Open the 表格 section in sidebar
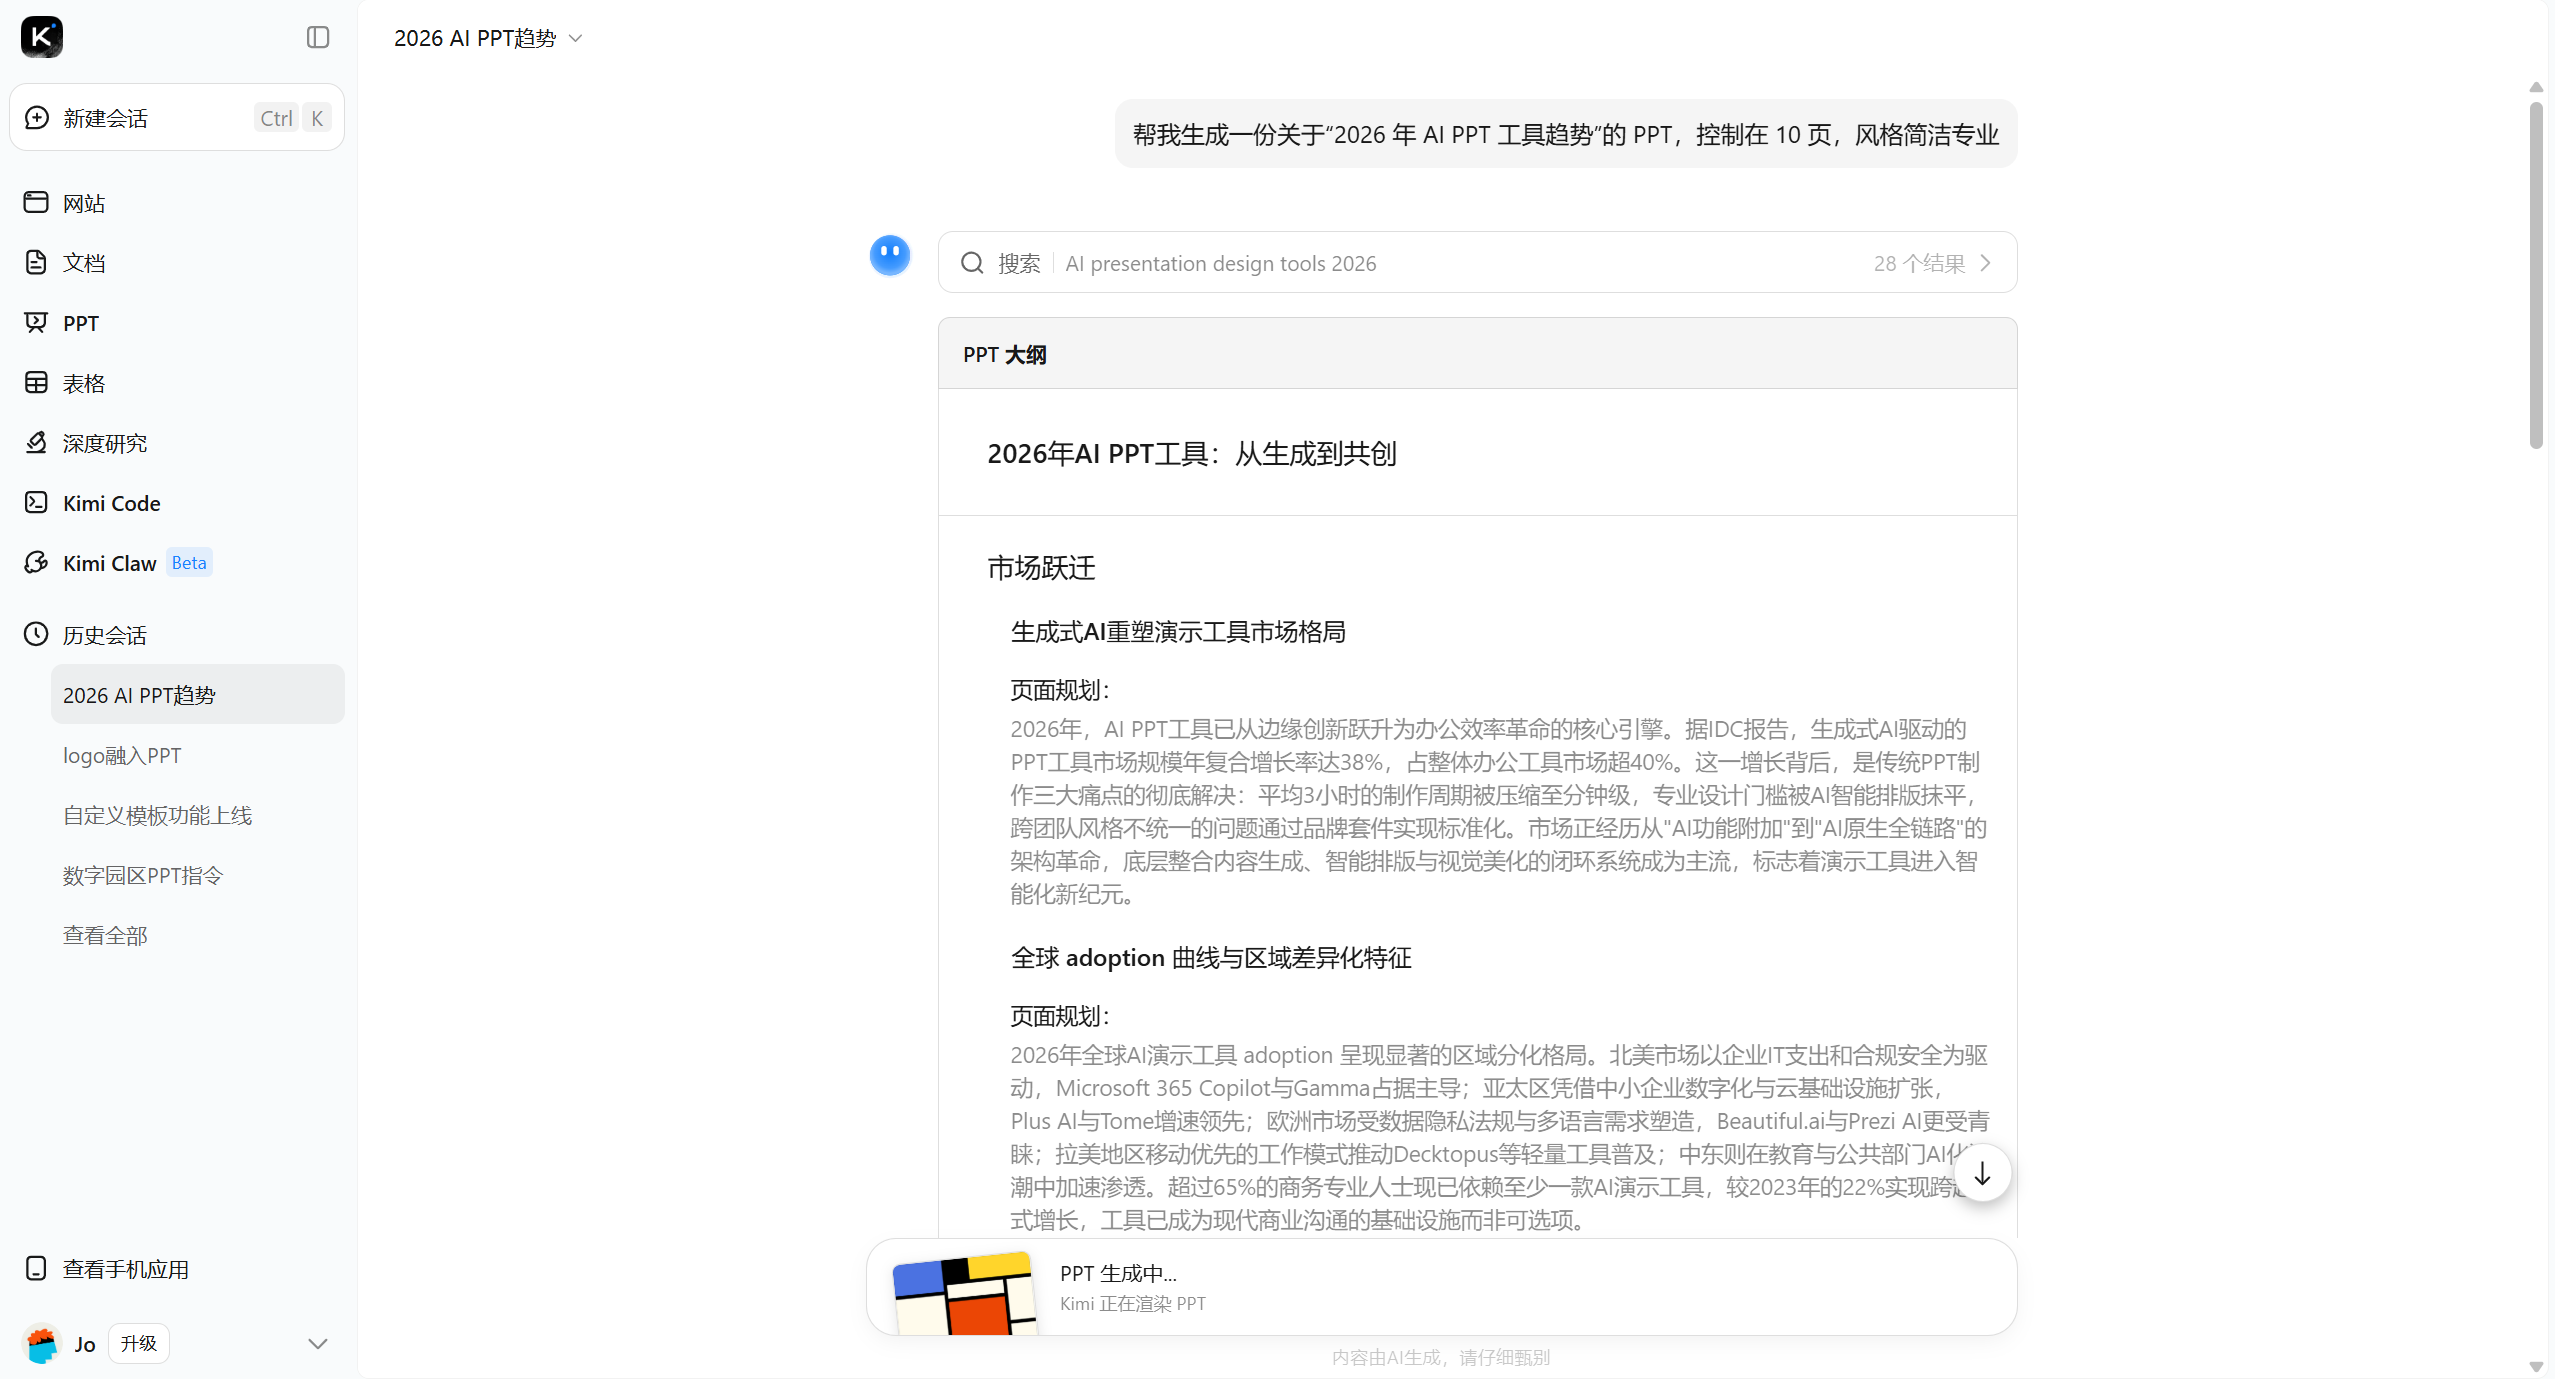The image size is (2555, 1379). 83,383
